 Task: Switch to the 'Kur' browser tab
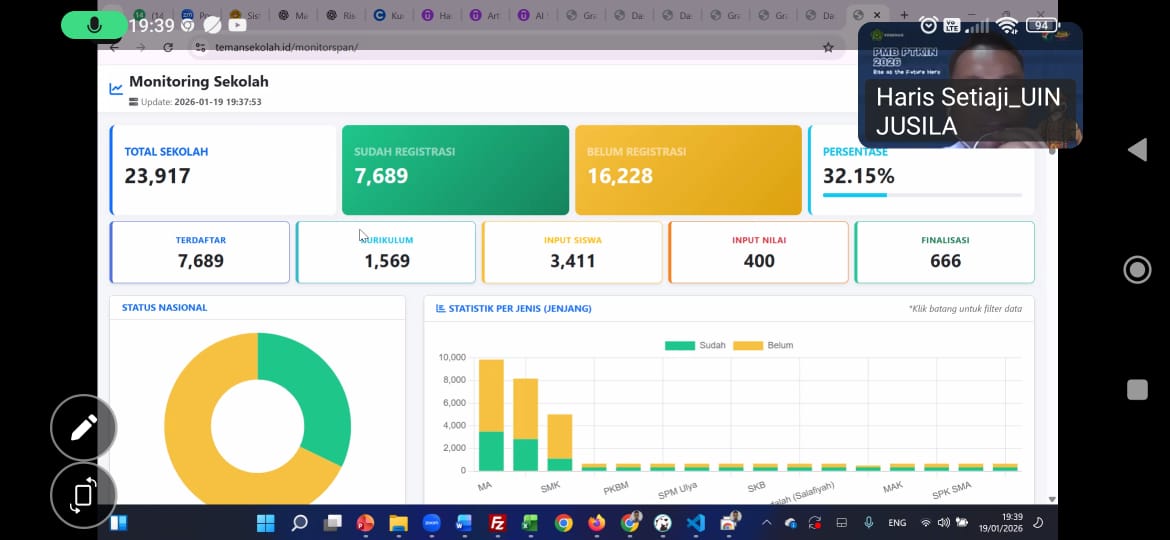coord(387,16)
